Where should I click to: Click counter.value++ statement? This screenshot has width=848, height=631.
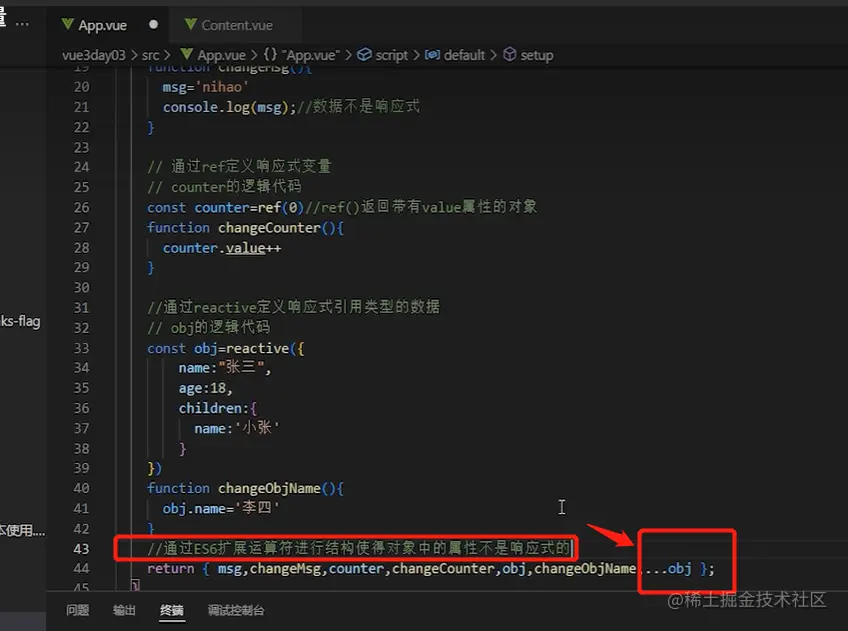click(222, 248)
